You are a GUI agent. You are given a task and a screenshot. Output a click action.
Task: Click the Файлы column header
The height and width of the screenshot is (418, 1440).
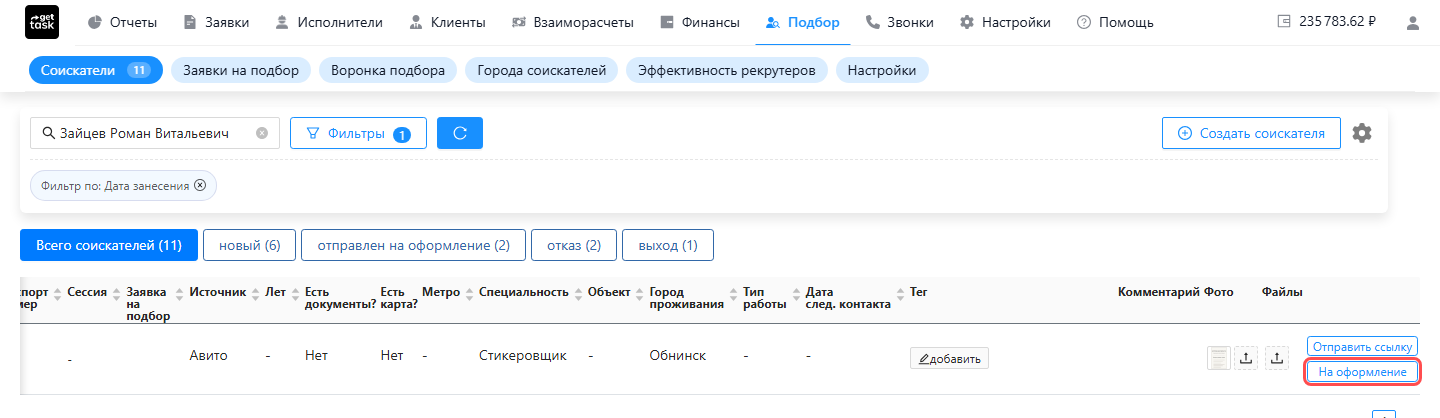coord(1282,292)
